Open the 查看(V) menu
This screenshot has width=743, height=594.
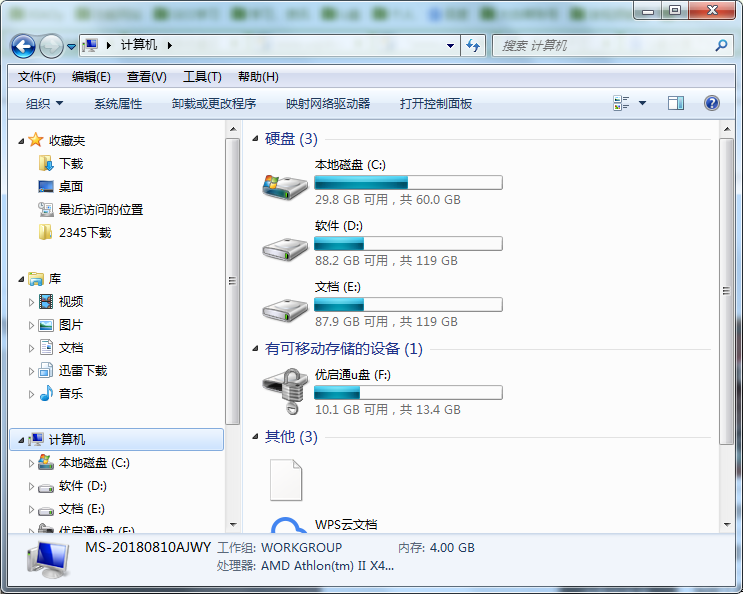coord(146,77)
